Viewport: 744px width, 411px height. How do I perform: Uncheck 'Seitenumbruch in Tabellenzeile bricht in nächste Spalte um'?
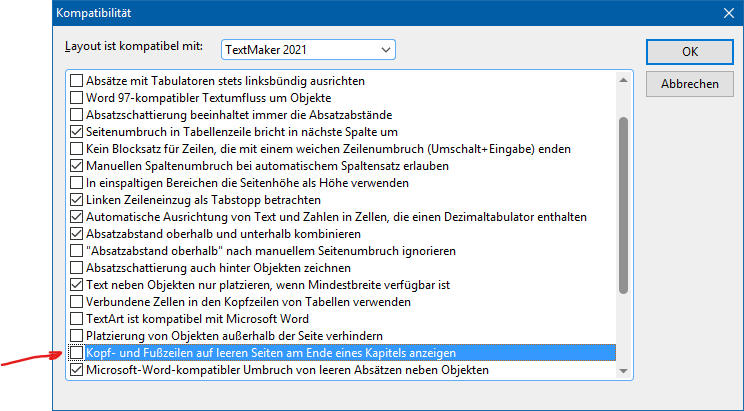click(76, 131)
